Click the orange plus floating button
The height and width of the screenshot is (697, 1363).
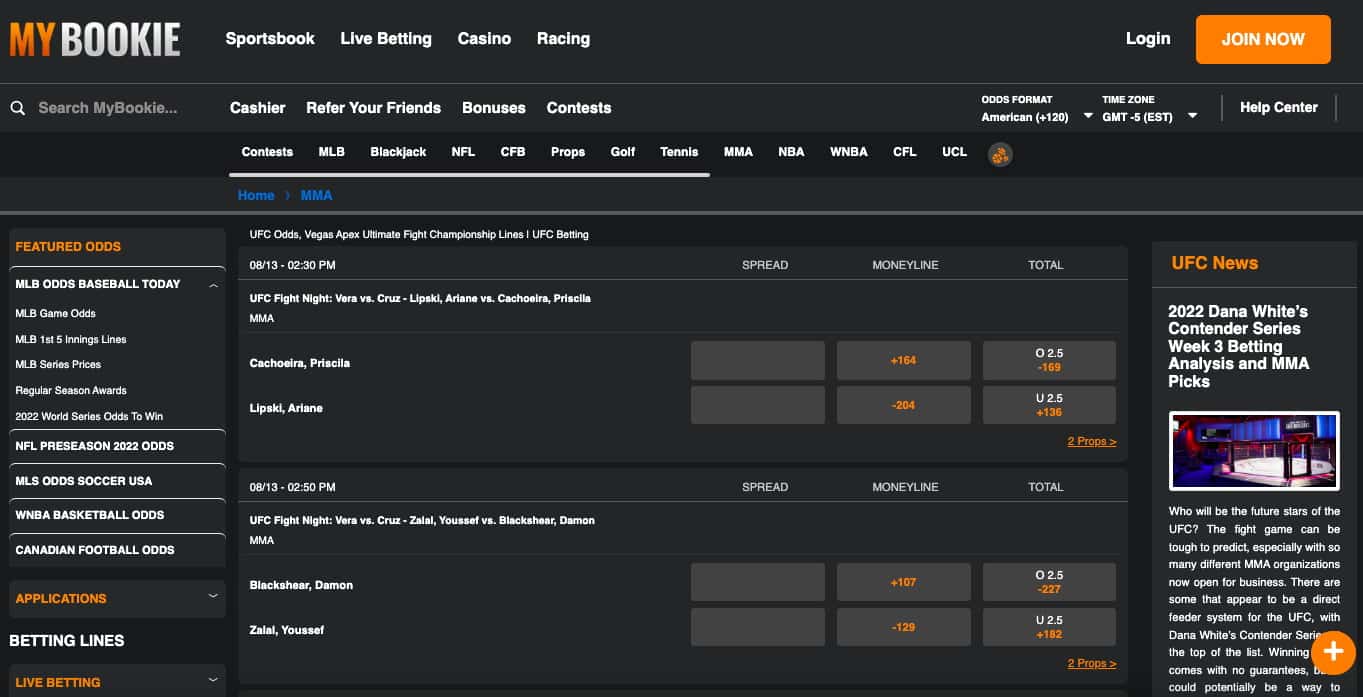[x=1332, y=651]
